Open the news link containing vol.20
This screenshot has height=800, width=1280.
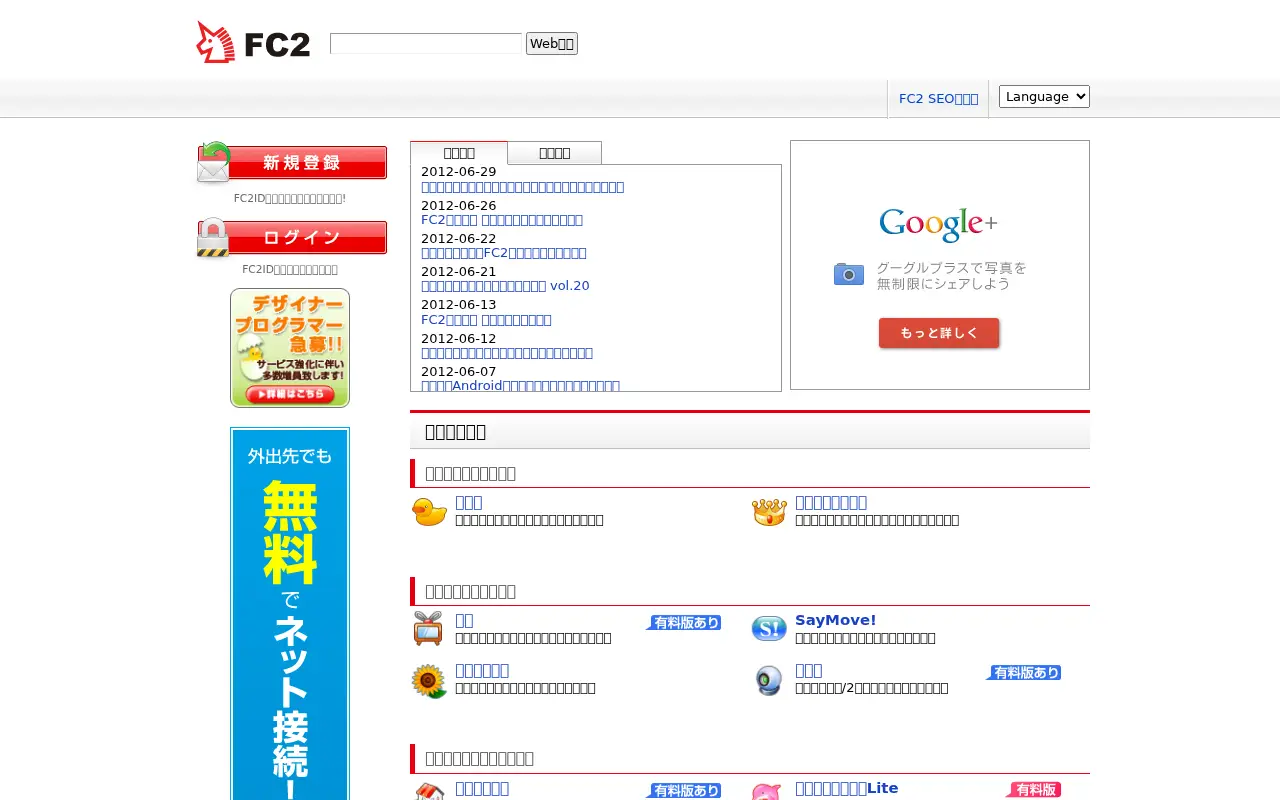[x=505, y=286]
